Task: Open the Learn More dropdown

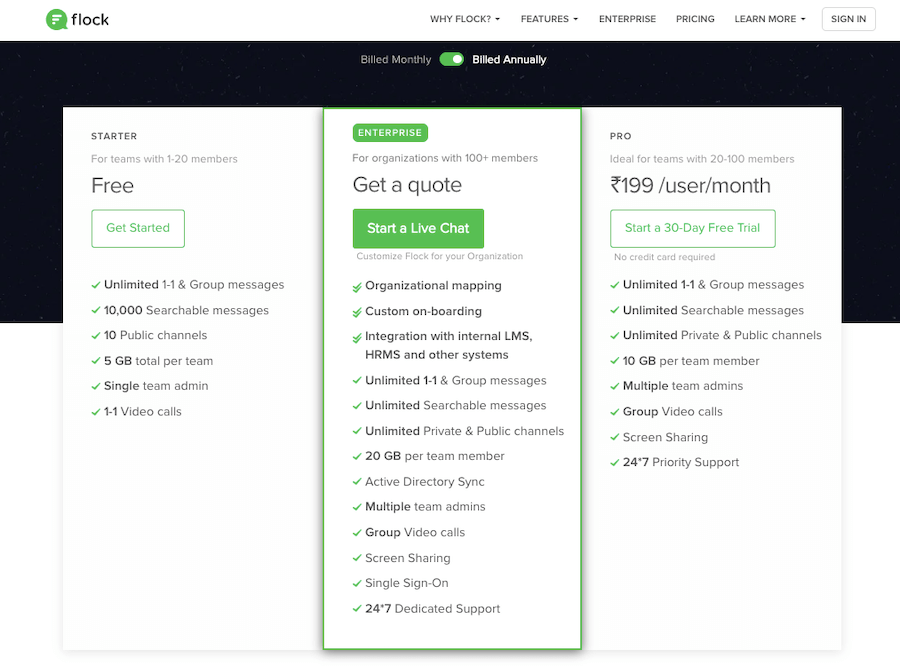Action: [x=770, y=19]
